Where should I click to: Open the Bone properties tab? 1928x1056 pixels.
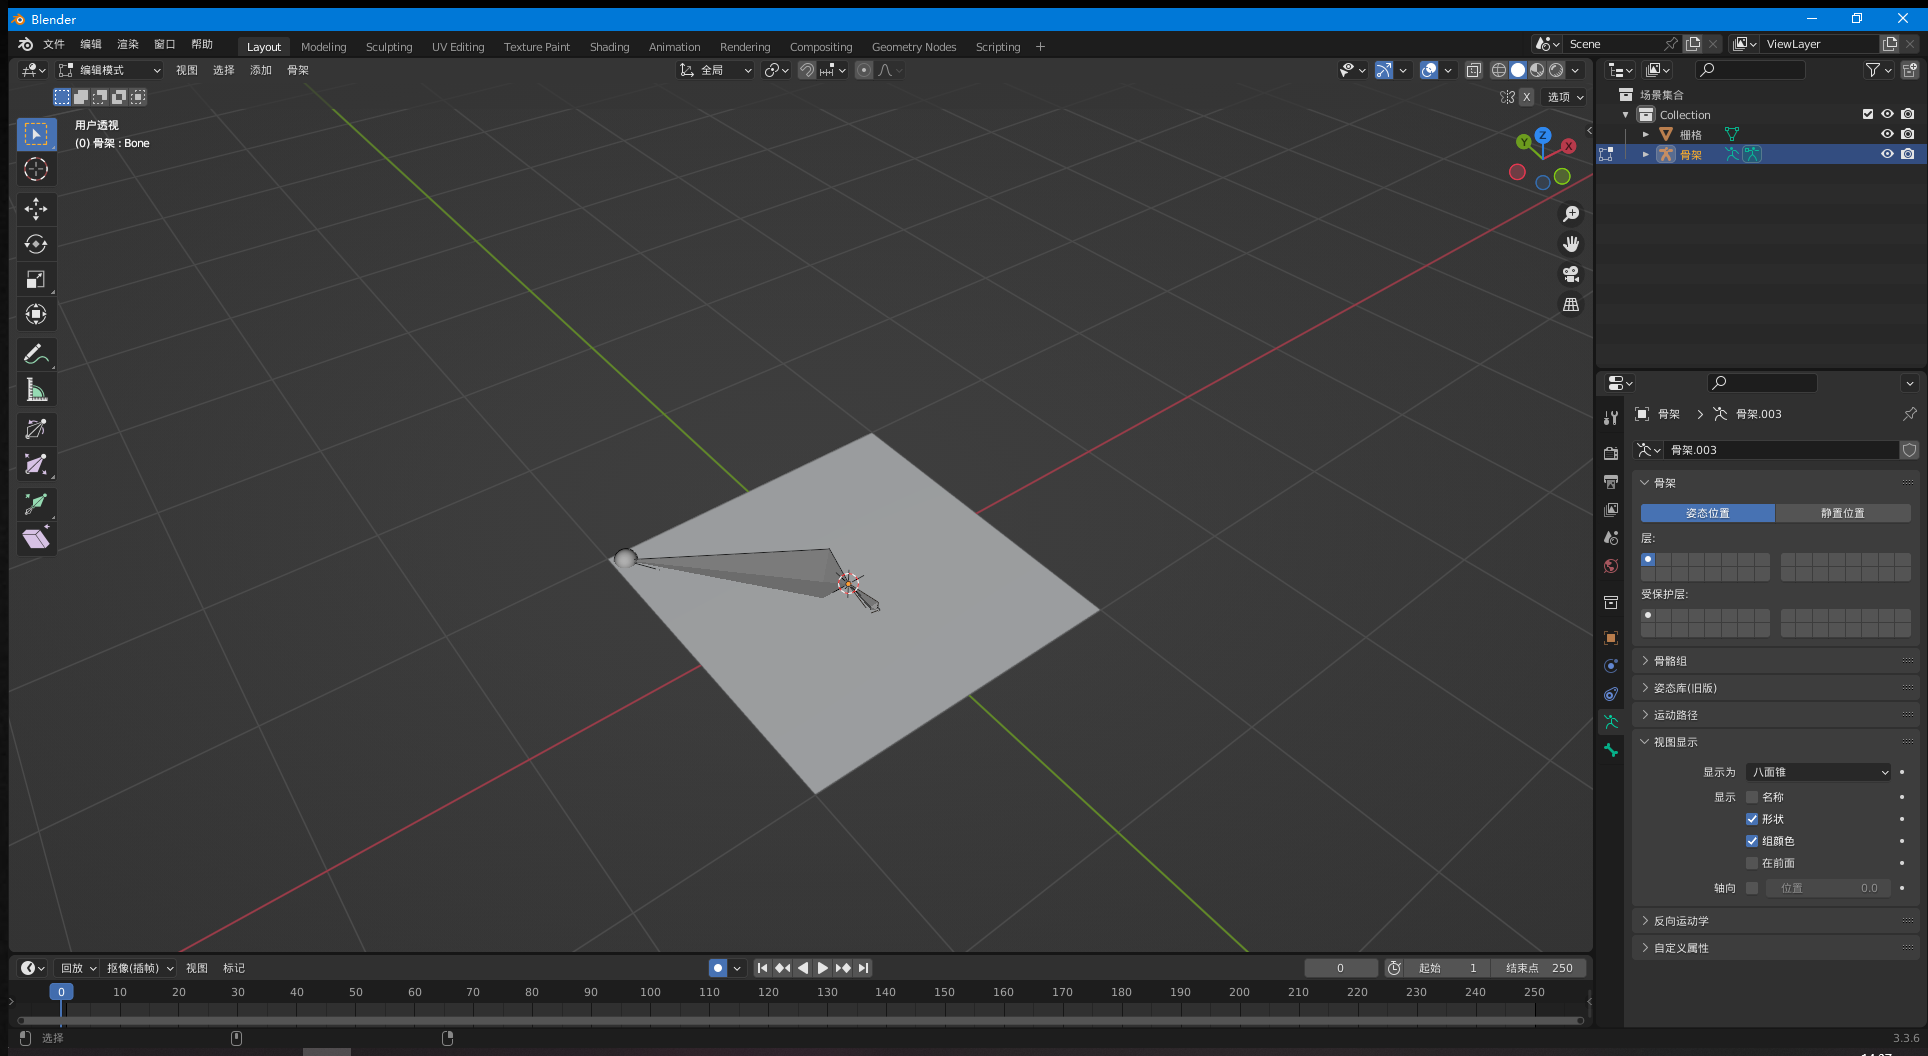[1610, 750]
